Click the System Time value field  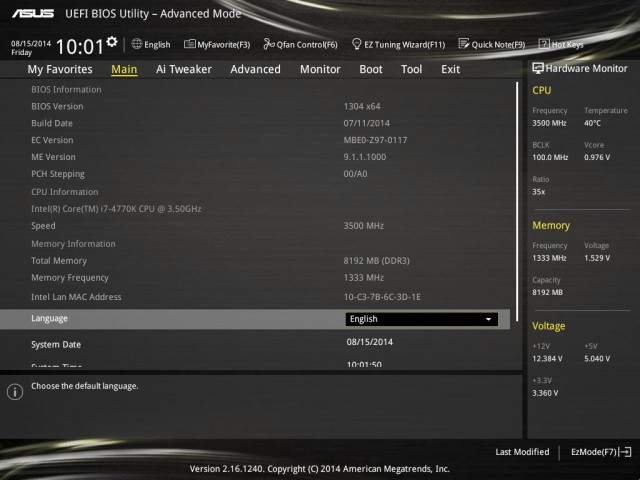pyautogui.click(x=364, y=364)
